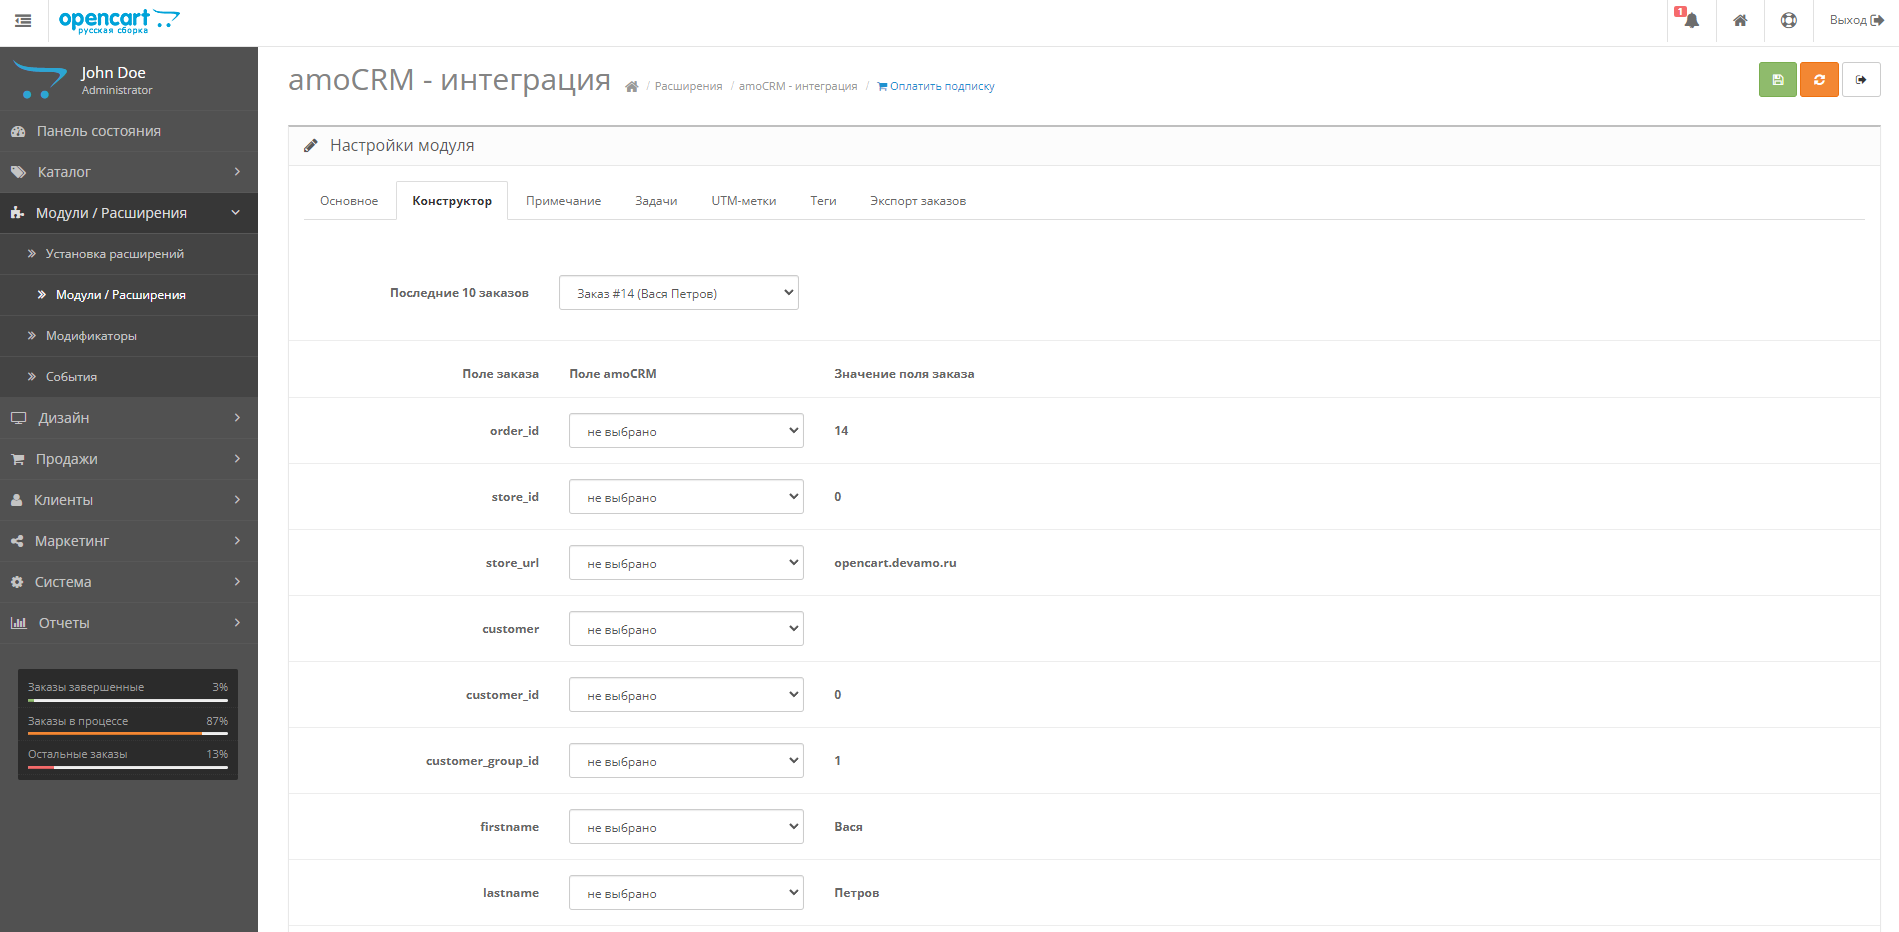Screen dimensions: 1899x932
Task: Click the orange refresh icon
Action: [x=1819, y=79]
